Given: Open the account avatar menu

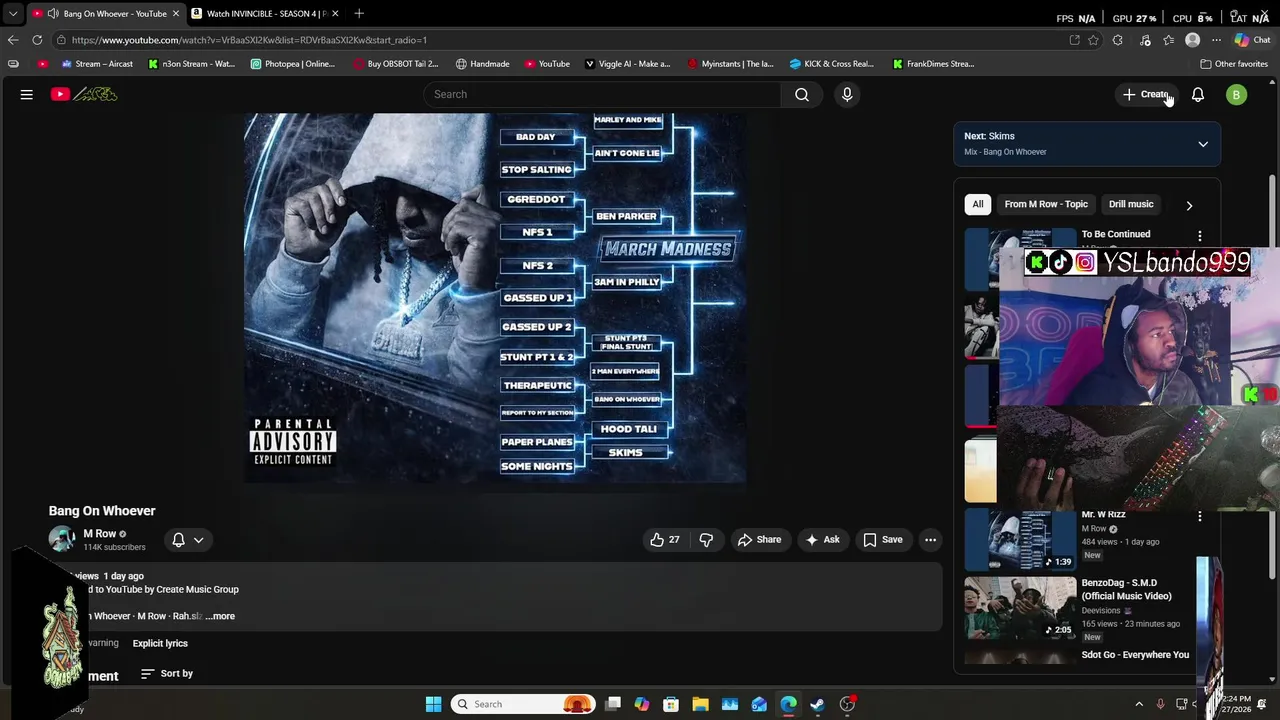Looking at the screenshot, I should click(1237, 94).
